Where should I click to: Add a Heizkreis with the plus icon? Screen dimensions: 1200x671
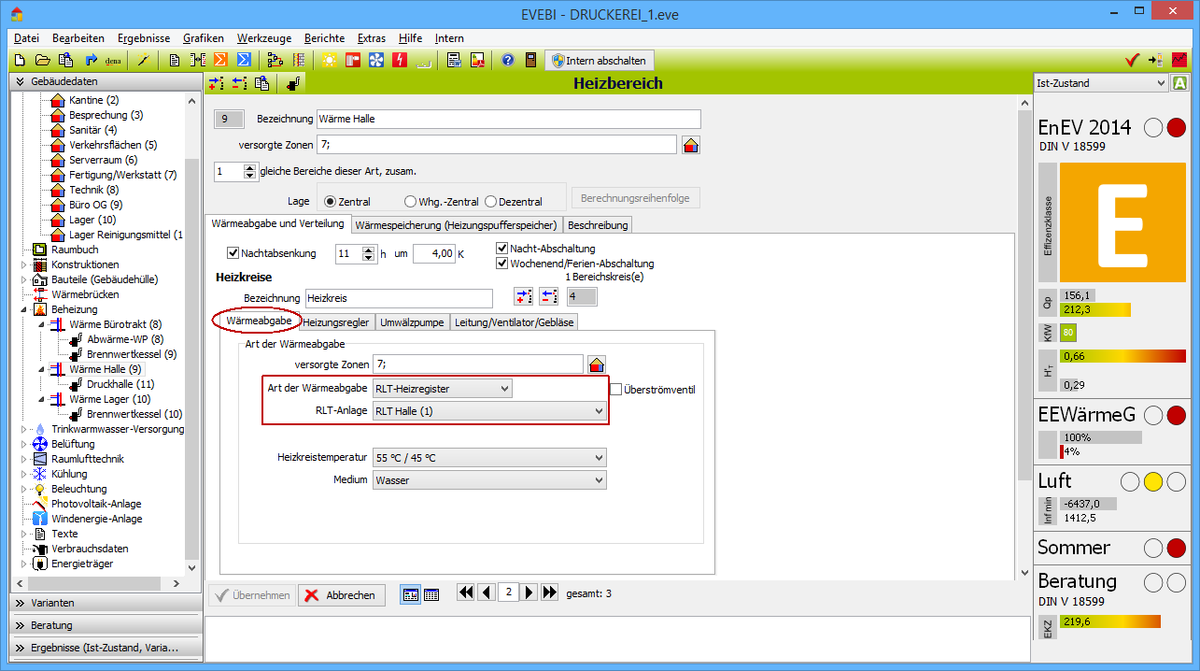point(524,297)
